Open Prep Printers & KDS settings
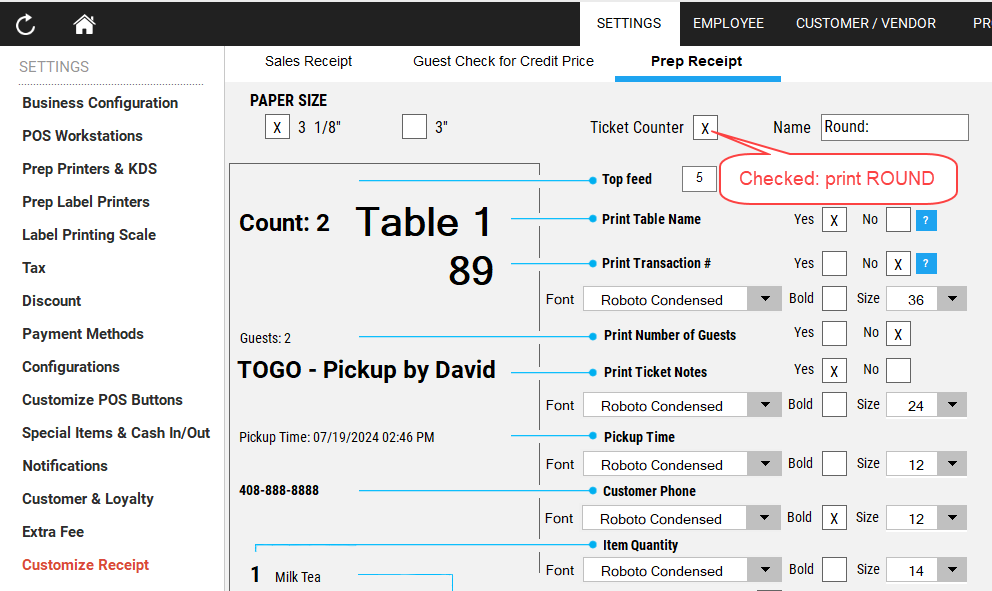Screen dimensions: 992x591 tap(90, 169)
